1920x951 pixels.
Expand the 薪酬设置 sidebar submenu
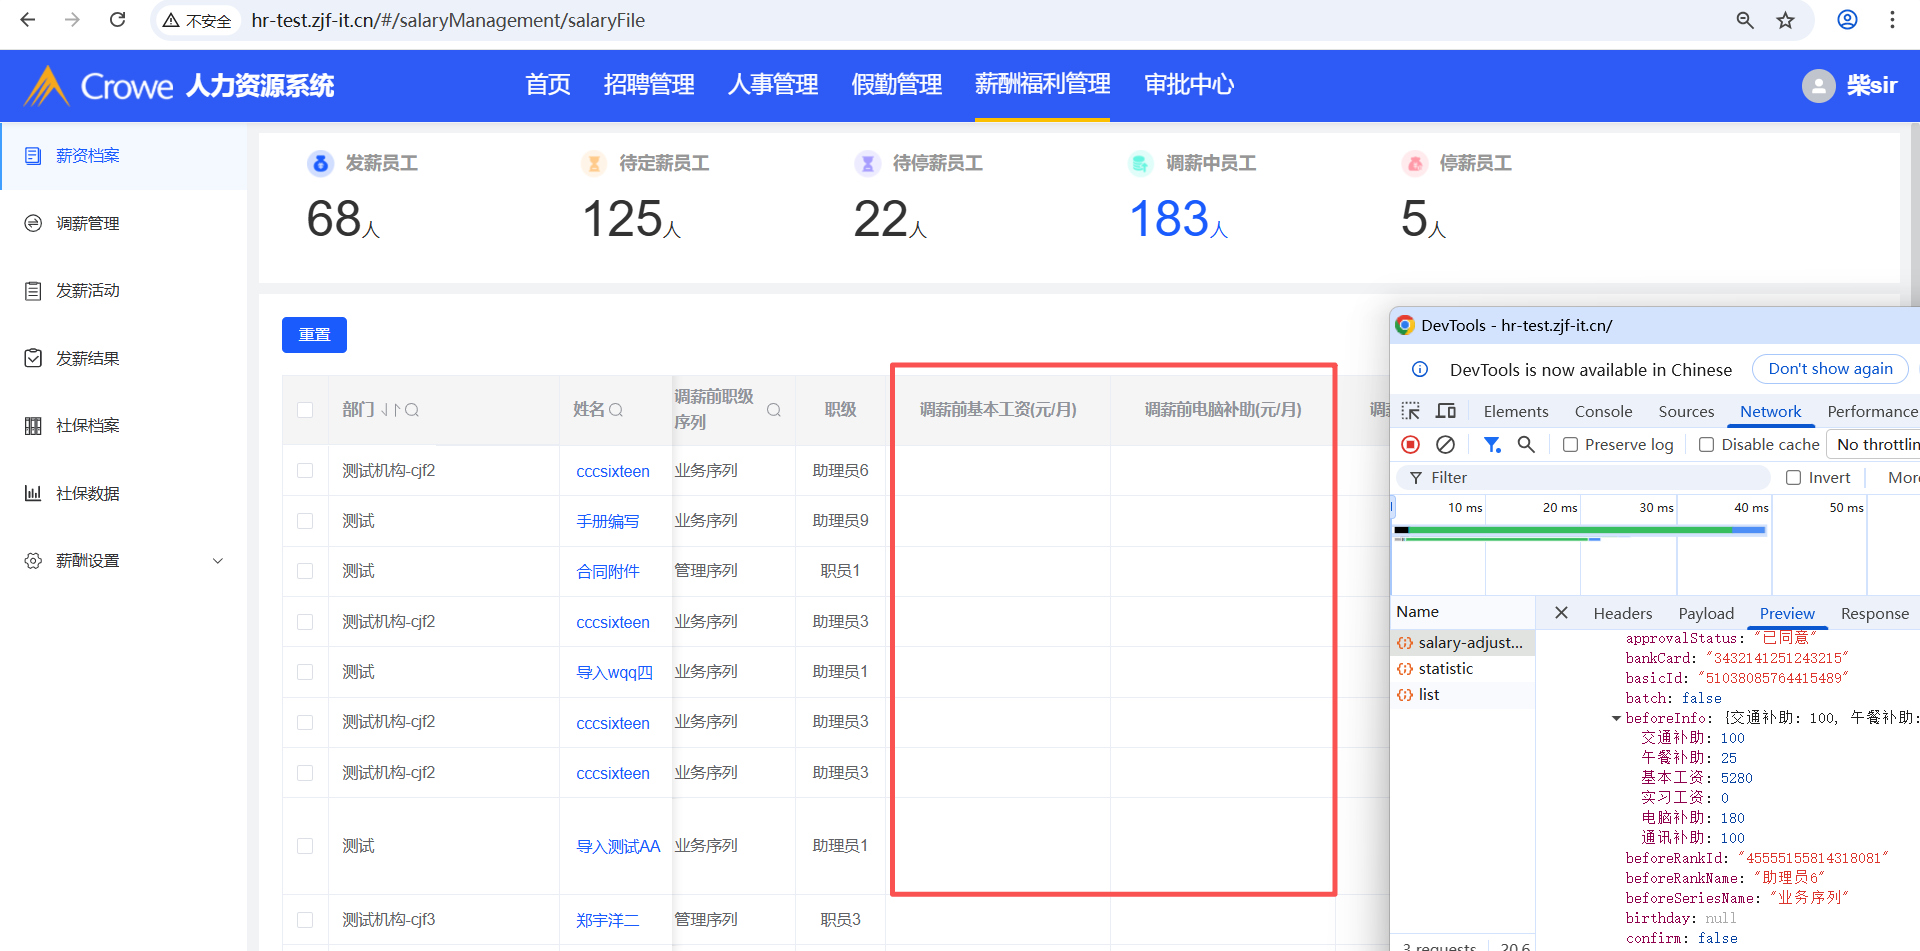tap(217, 561)
